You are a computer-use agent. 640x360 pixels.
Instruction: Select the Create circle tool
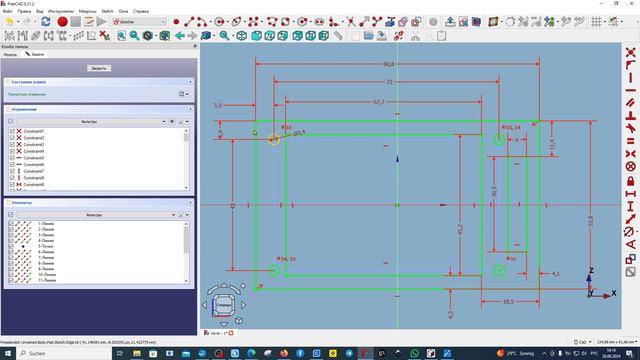[x=220, y=22]
